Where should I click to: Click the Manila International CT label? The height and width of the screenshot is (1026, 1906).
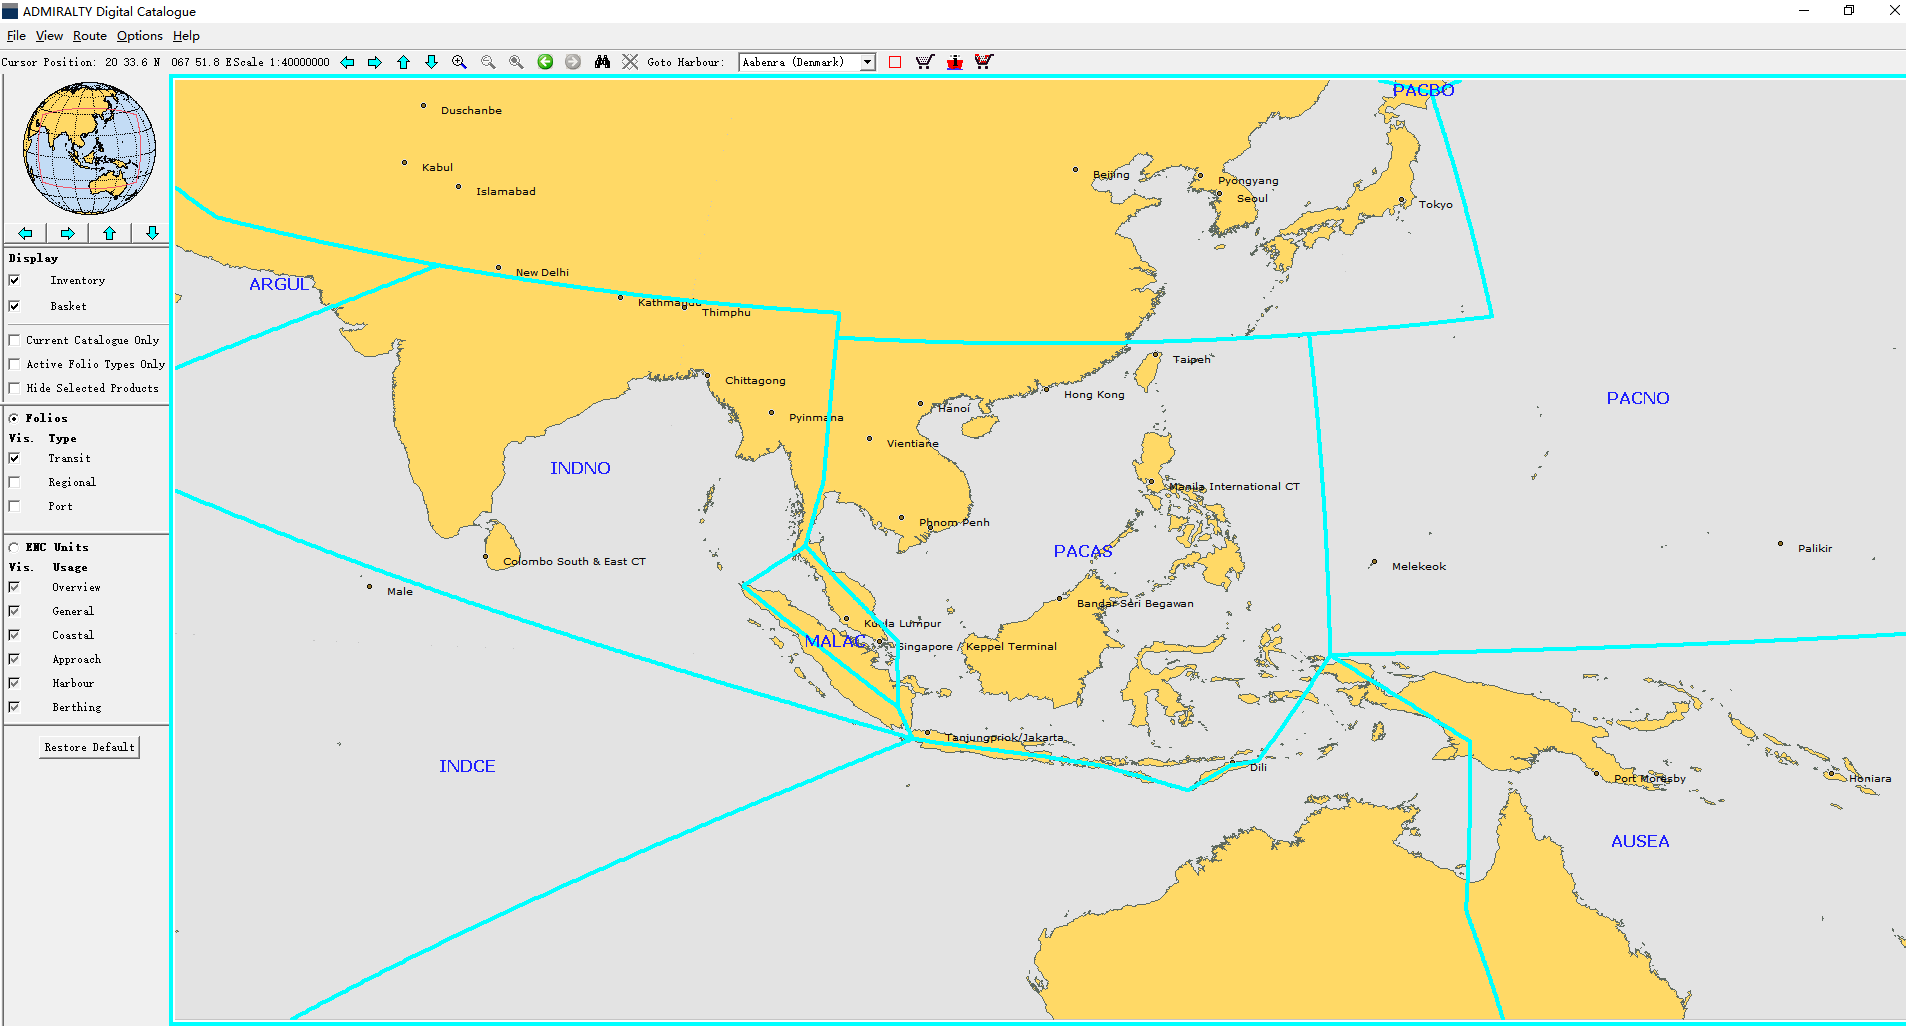pos(1234,486)
